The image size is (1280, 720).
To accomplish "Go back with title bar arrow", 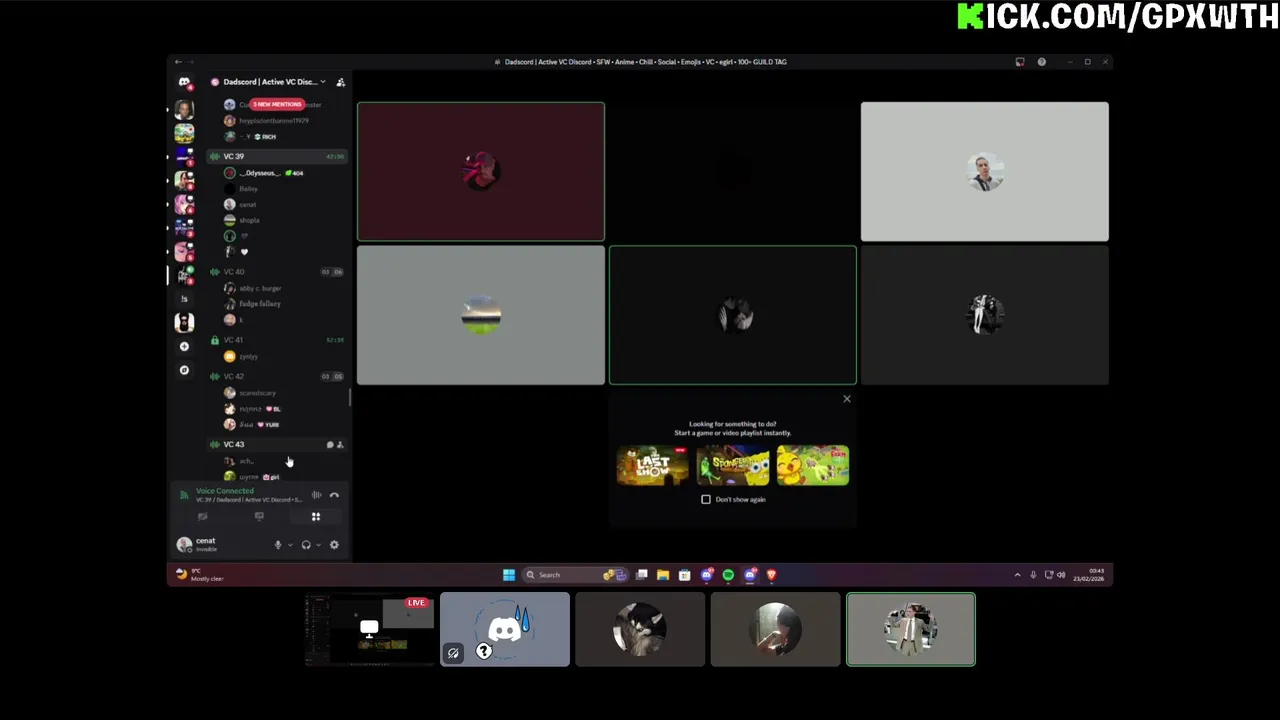I will point(178,62).
